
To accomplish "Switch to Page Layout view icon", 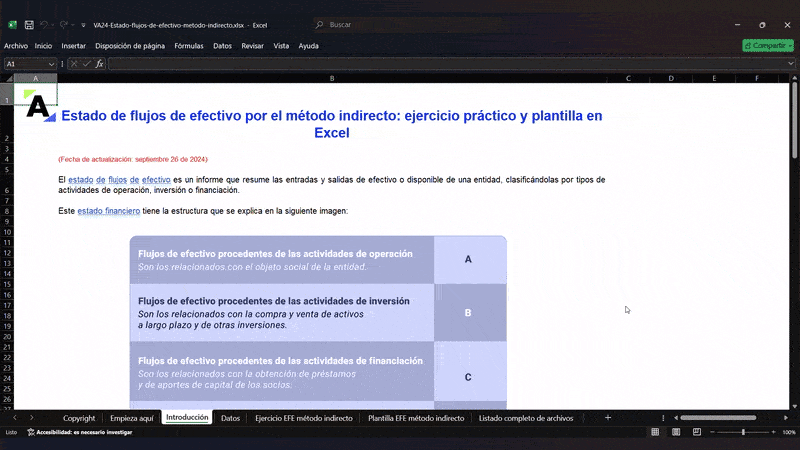I will pyautogui.click(x=676, y=432).
